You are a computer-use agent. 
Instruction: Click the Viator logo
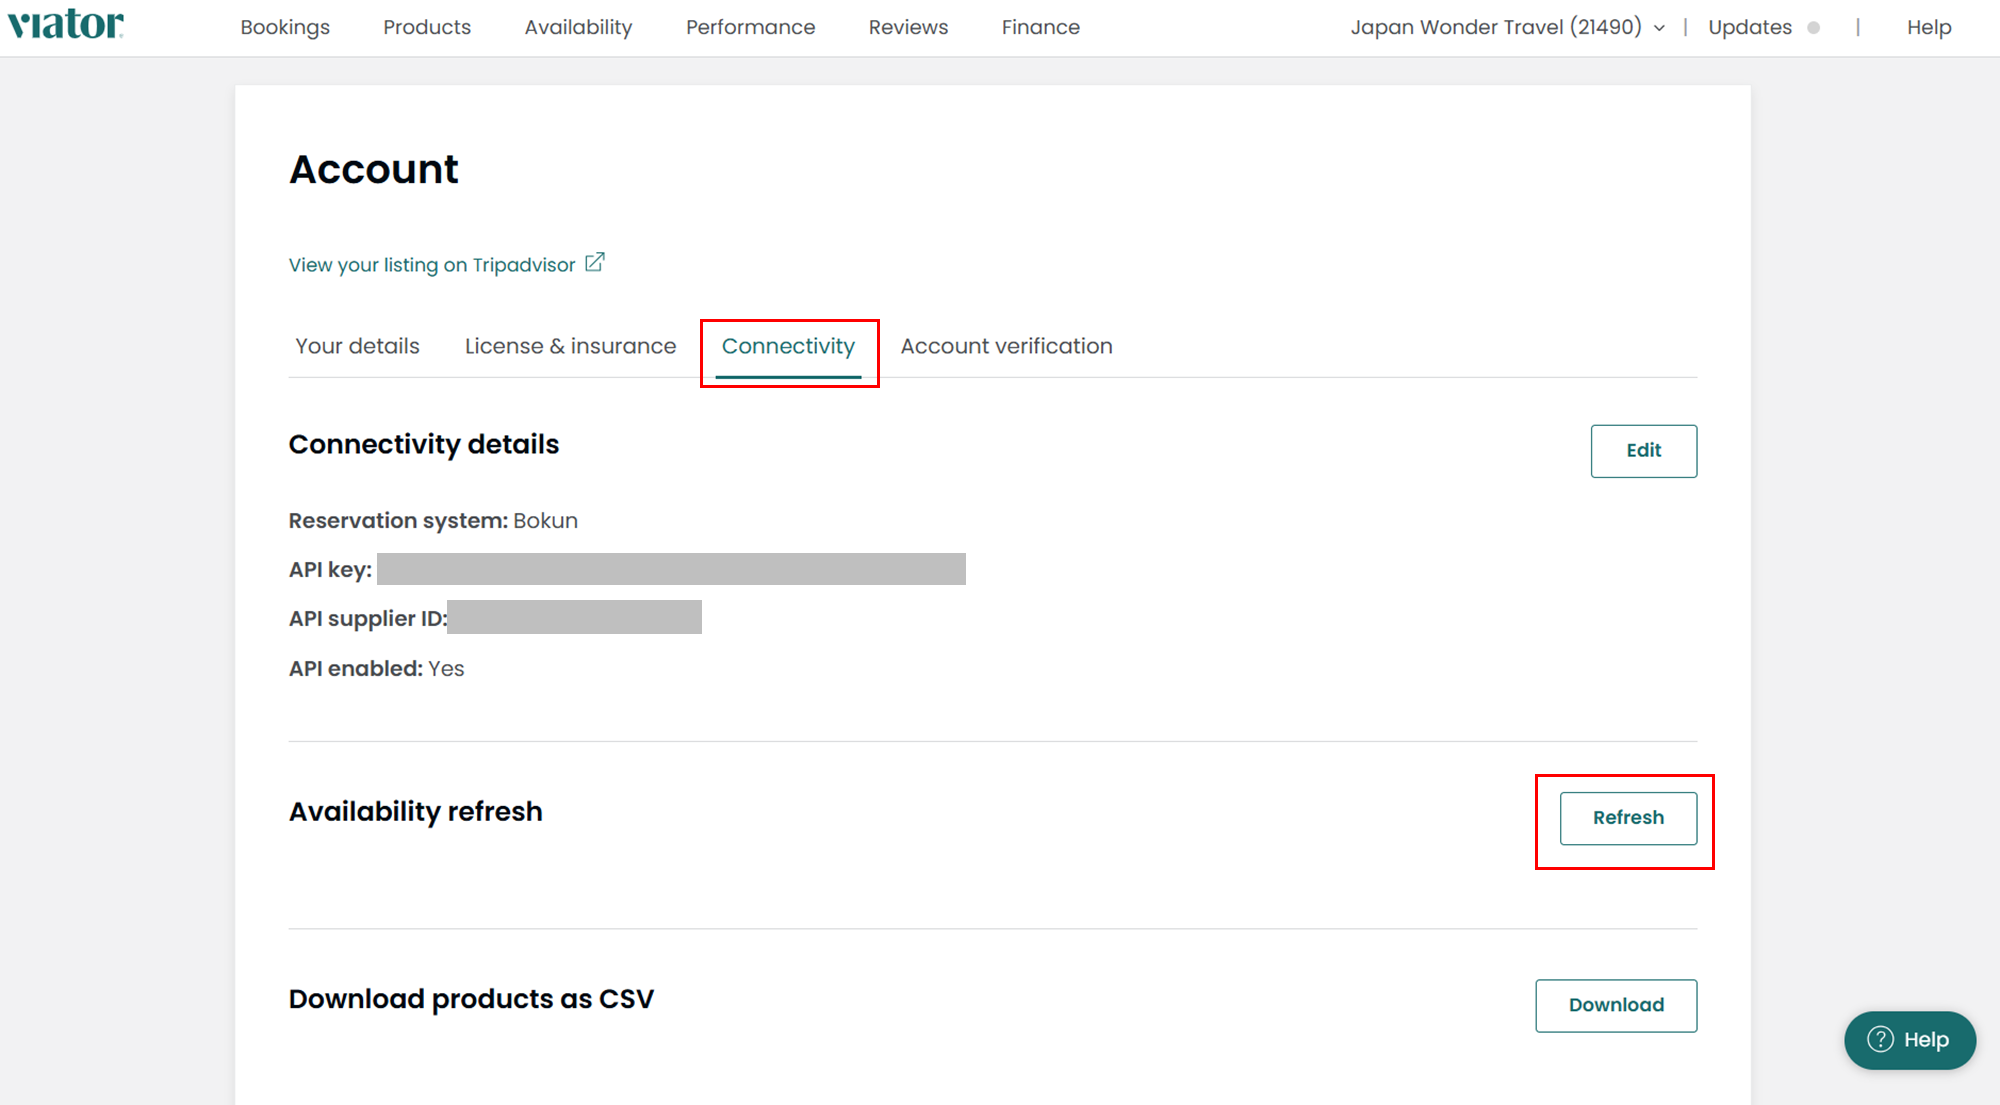[66, 25]
